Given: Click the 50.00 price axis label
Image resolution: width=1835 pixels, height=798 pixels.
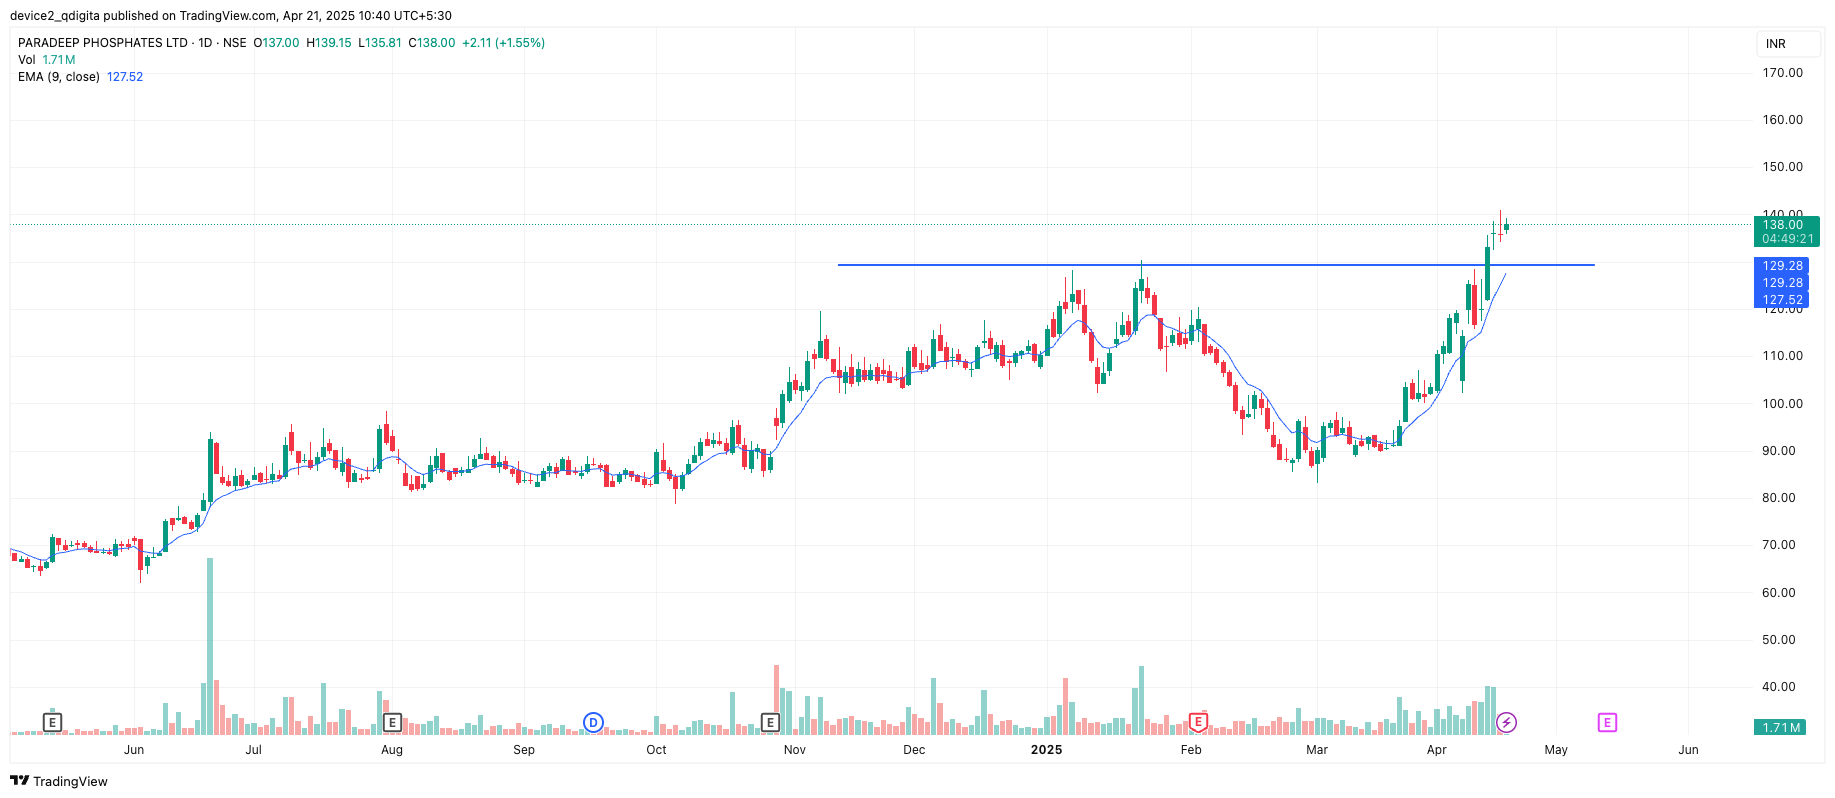Looking at the screenshot, I should click(x=1779, y=640).
